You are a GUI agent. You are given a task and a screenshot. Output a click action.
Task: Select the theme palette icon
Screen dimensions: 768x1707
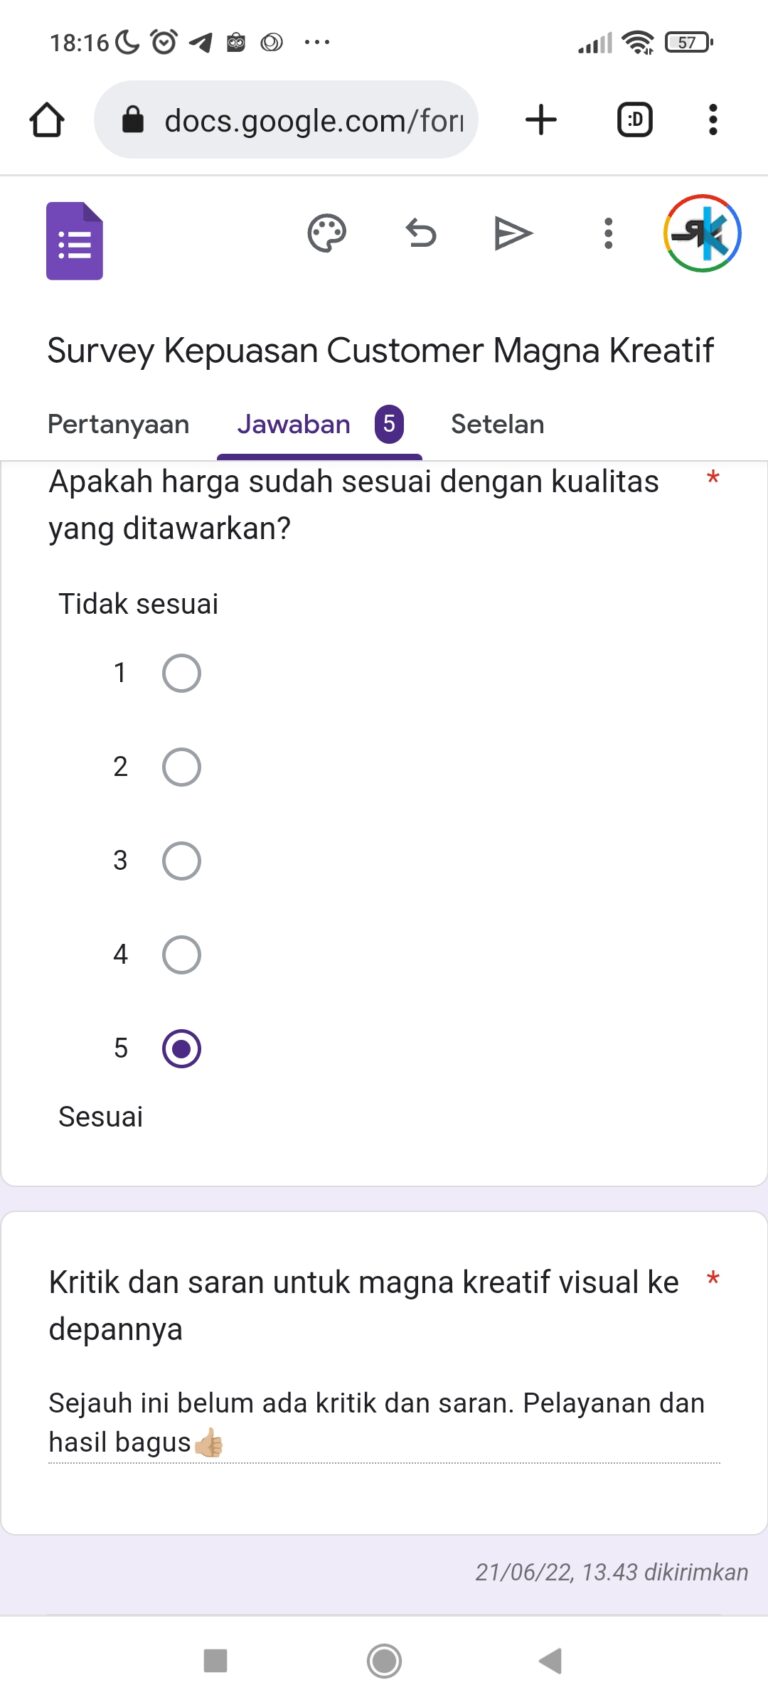coord(326,233)
